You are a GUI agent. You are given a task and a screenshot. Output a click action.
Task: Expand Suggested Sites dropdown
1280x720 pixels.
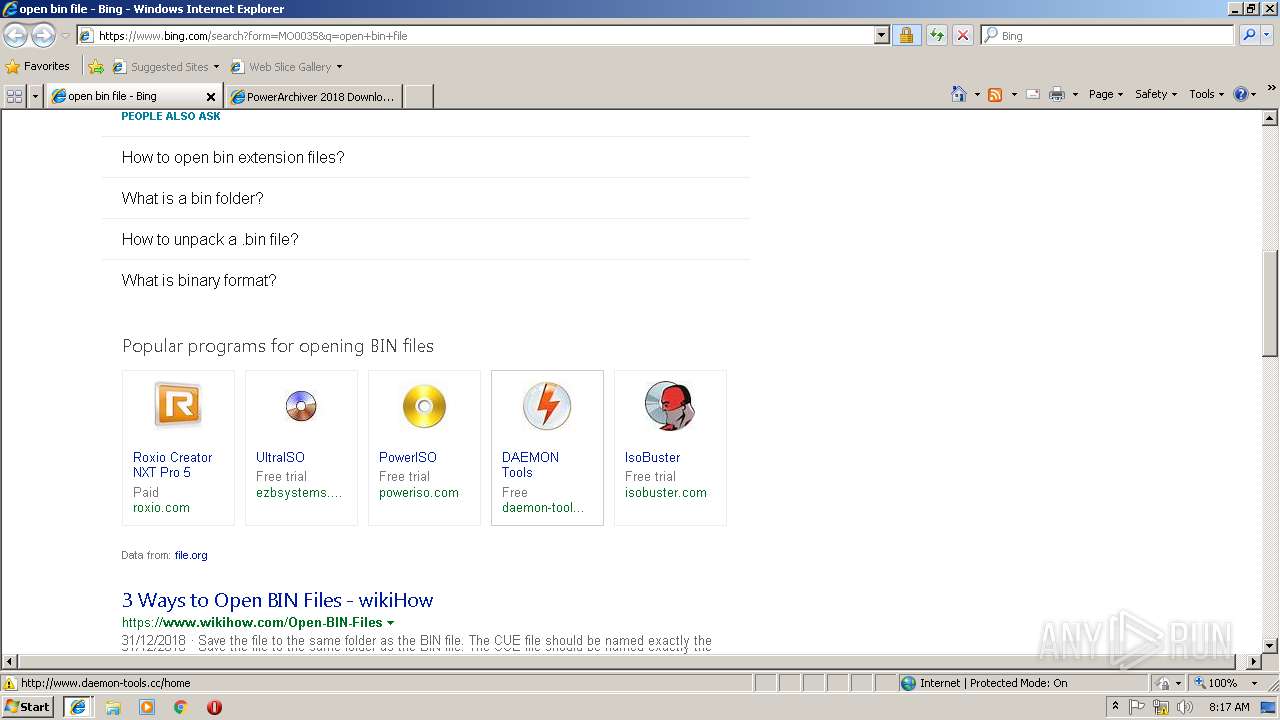tap(216, 67)
